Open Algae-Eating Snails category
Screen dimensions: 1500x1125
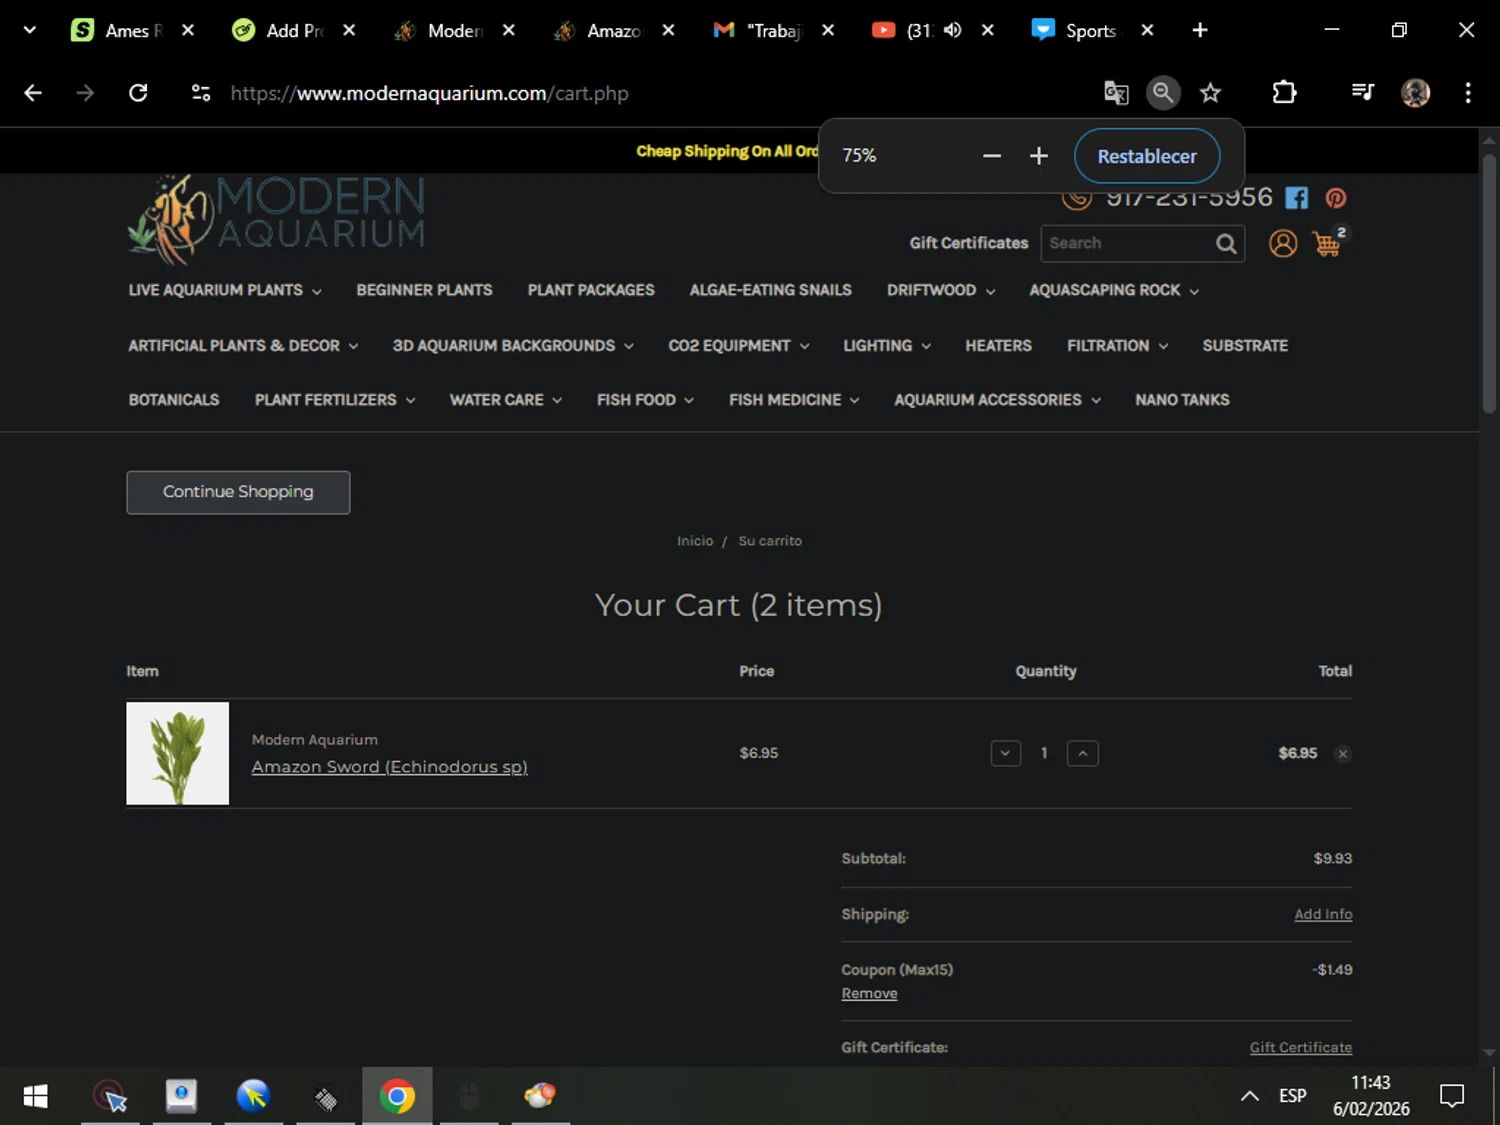pos(770,290)
